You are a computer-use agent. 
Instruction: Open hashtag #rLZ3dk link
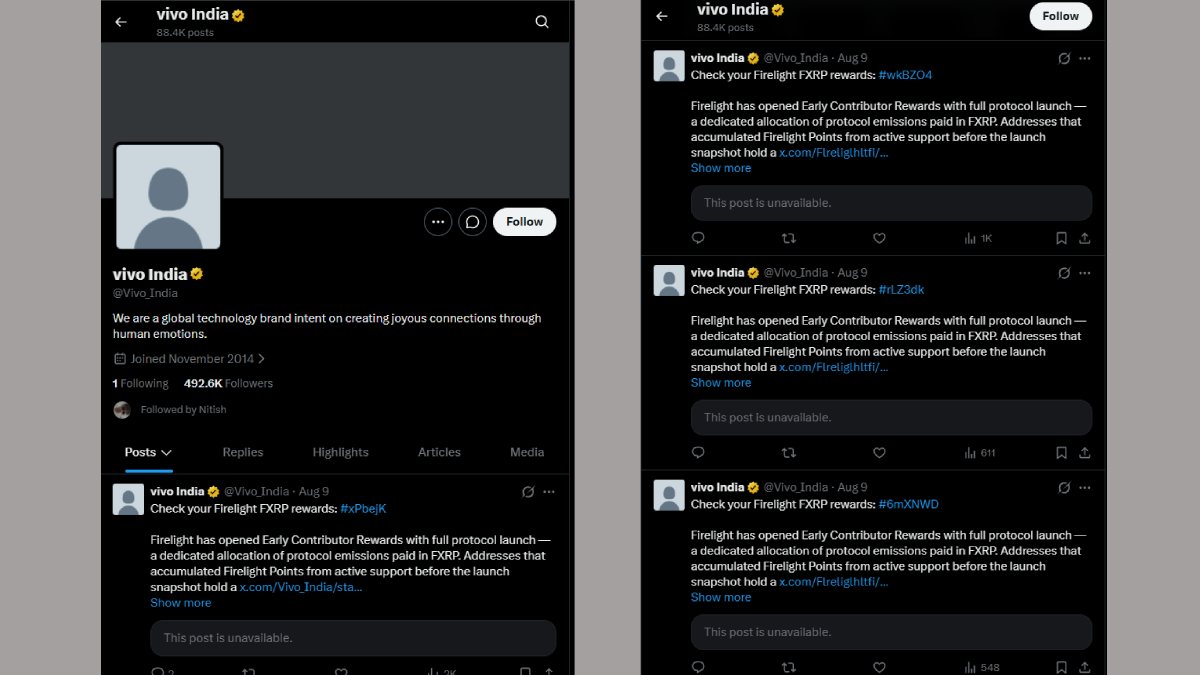point(901,290)
